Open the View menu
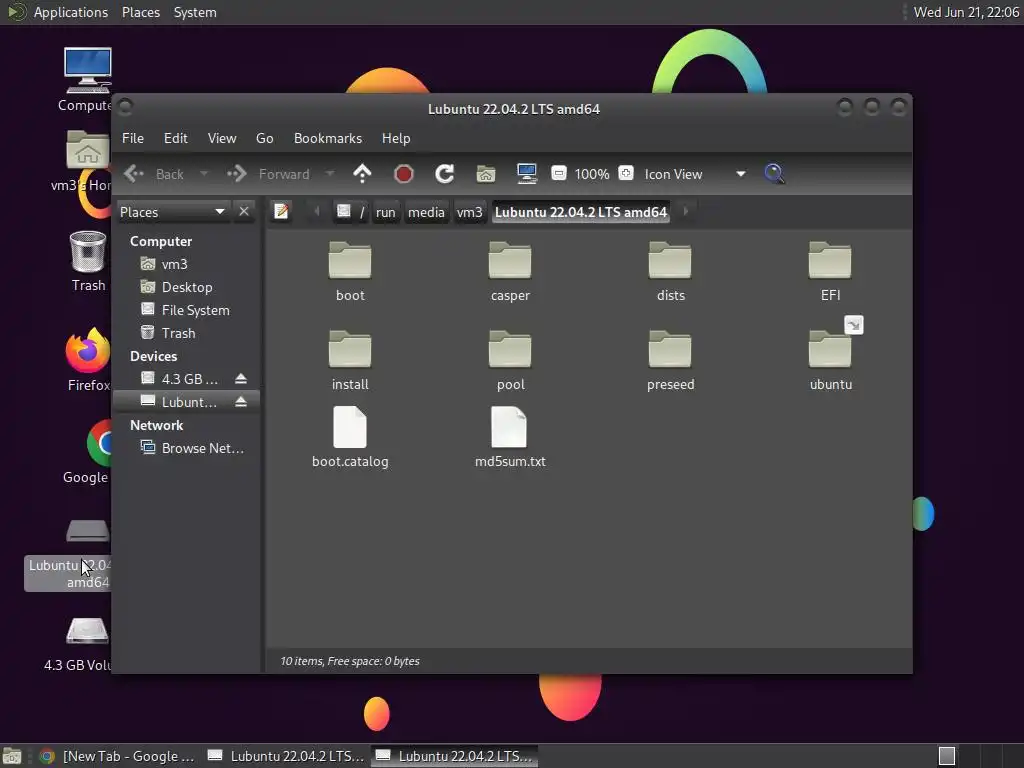 tap(222, 138)
